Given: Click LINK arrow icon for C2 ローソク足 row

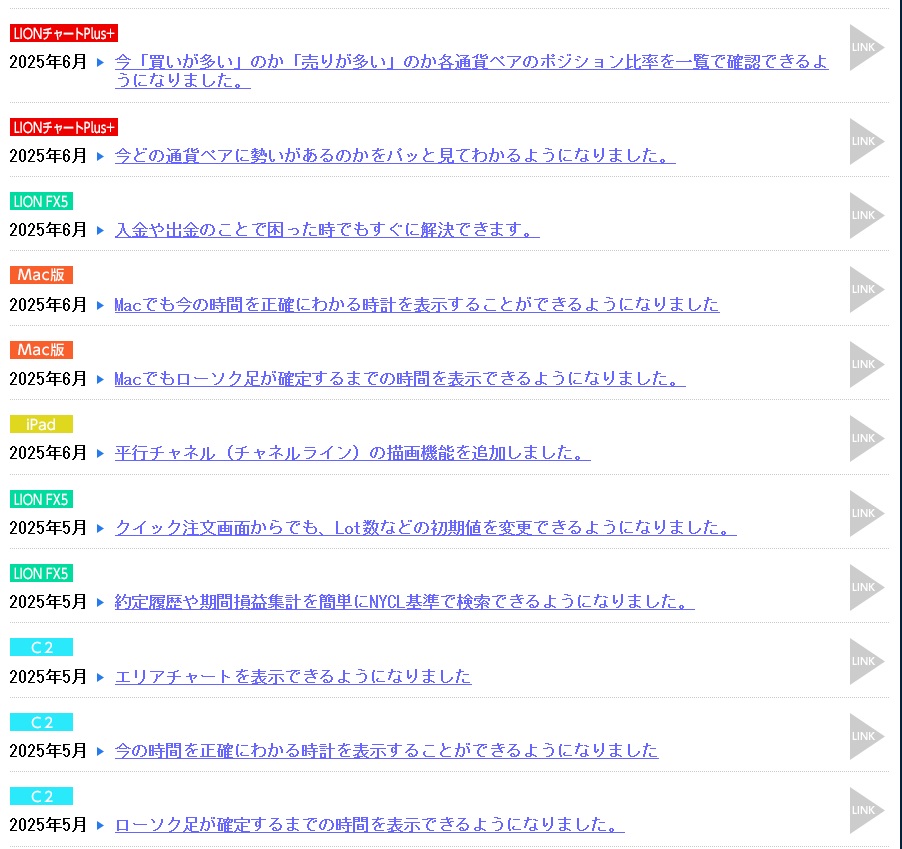Looking at the screenshot, I should (x=866, y=810).
